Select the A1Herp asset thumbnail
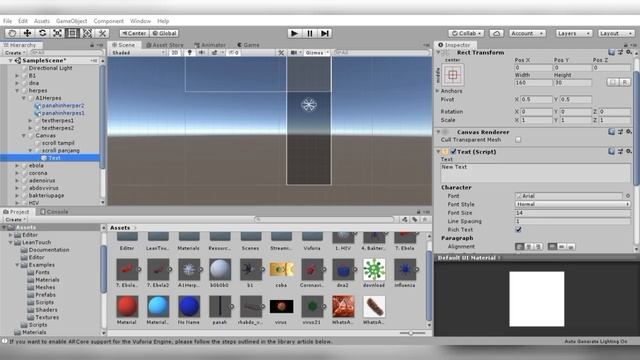The image size is (640, 360). 189,270
